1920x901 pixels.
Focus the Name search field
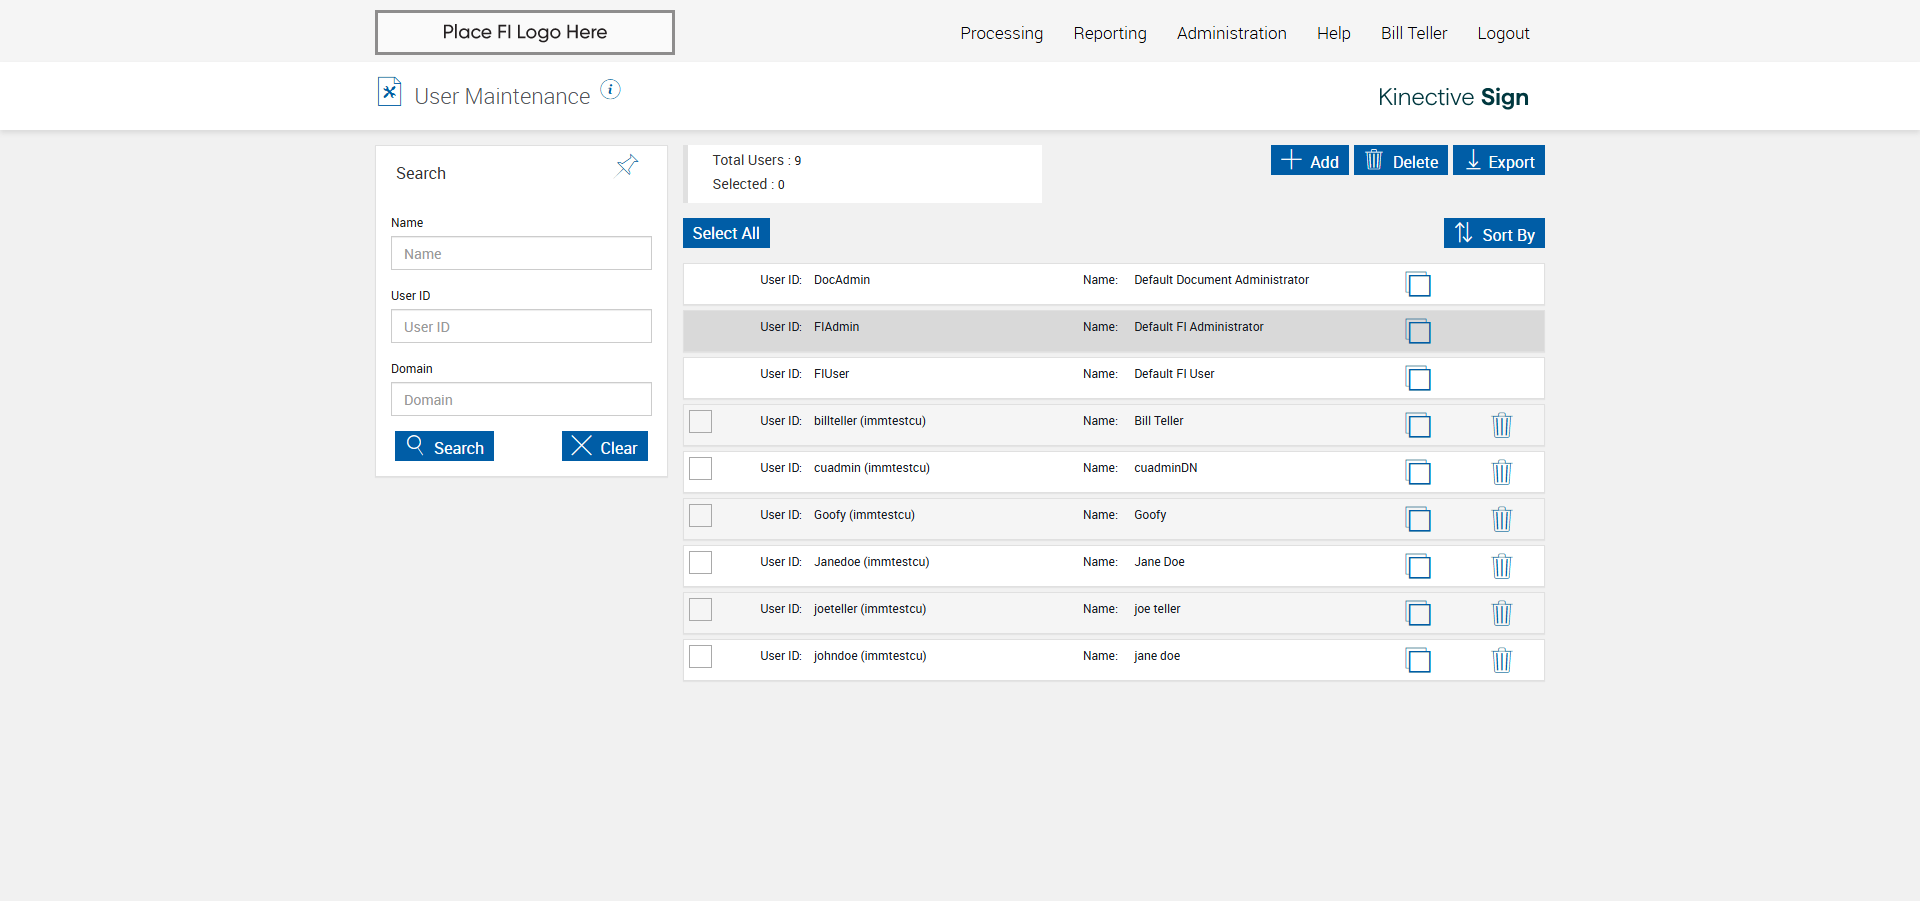(521, 253)
